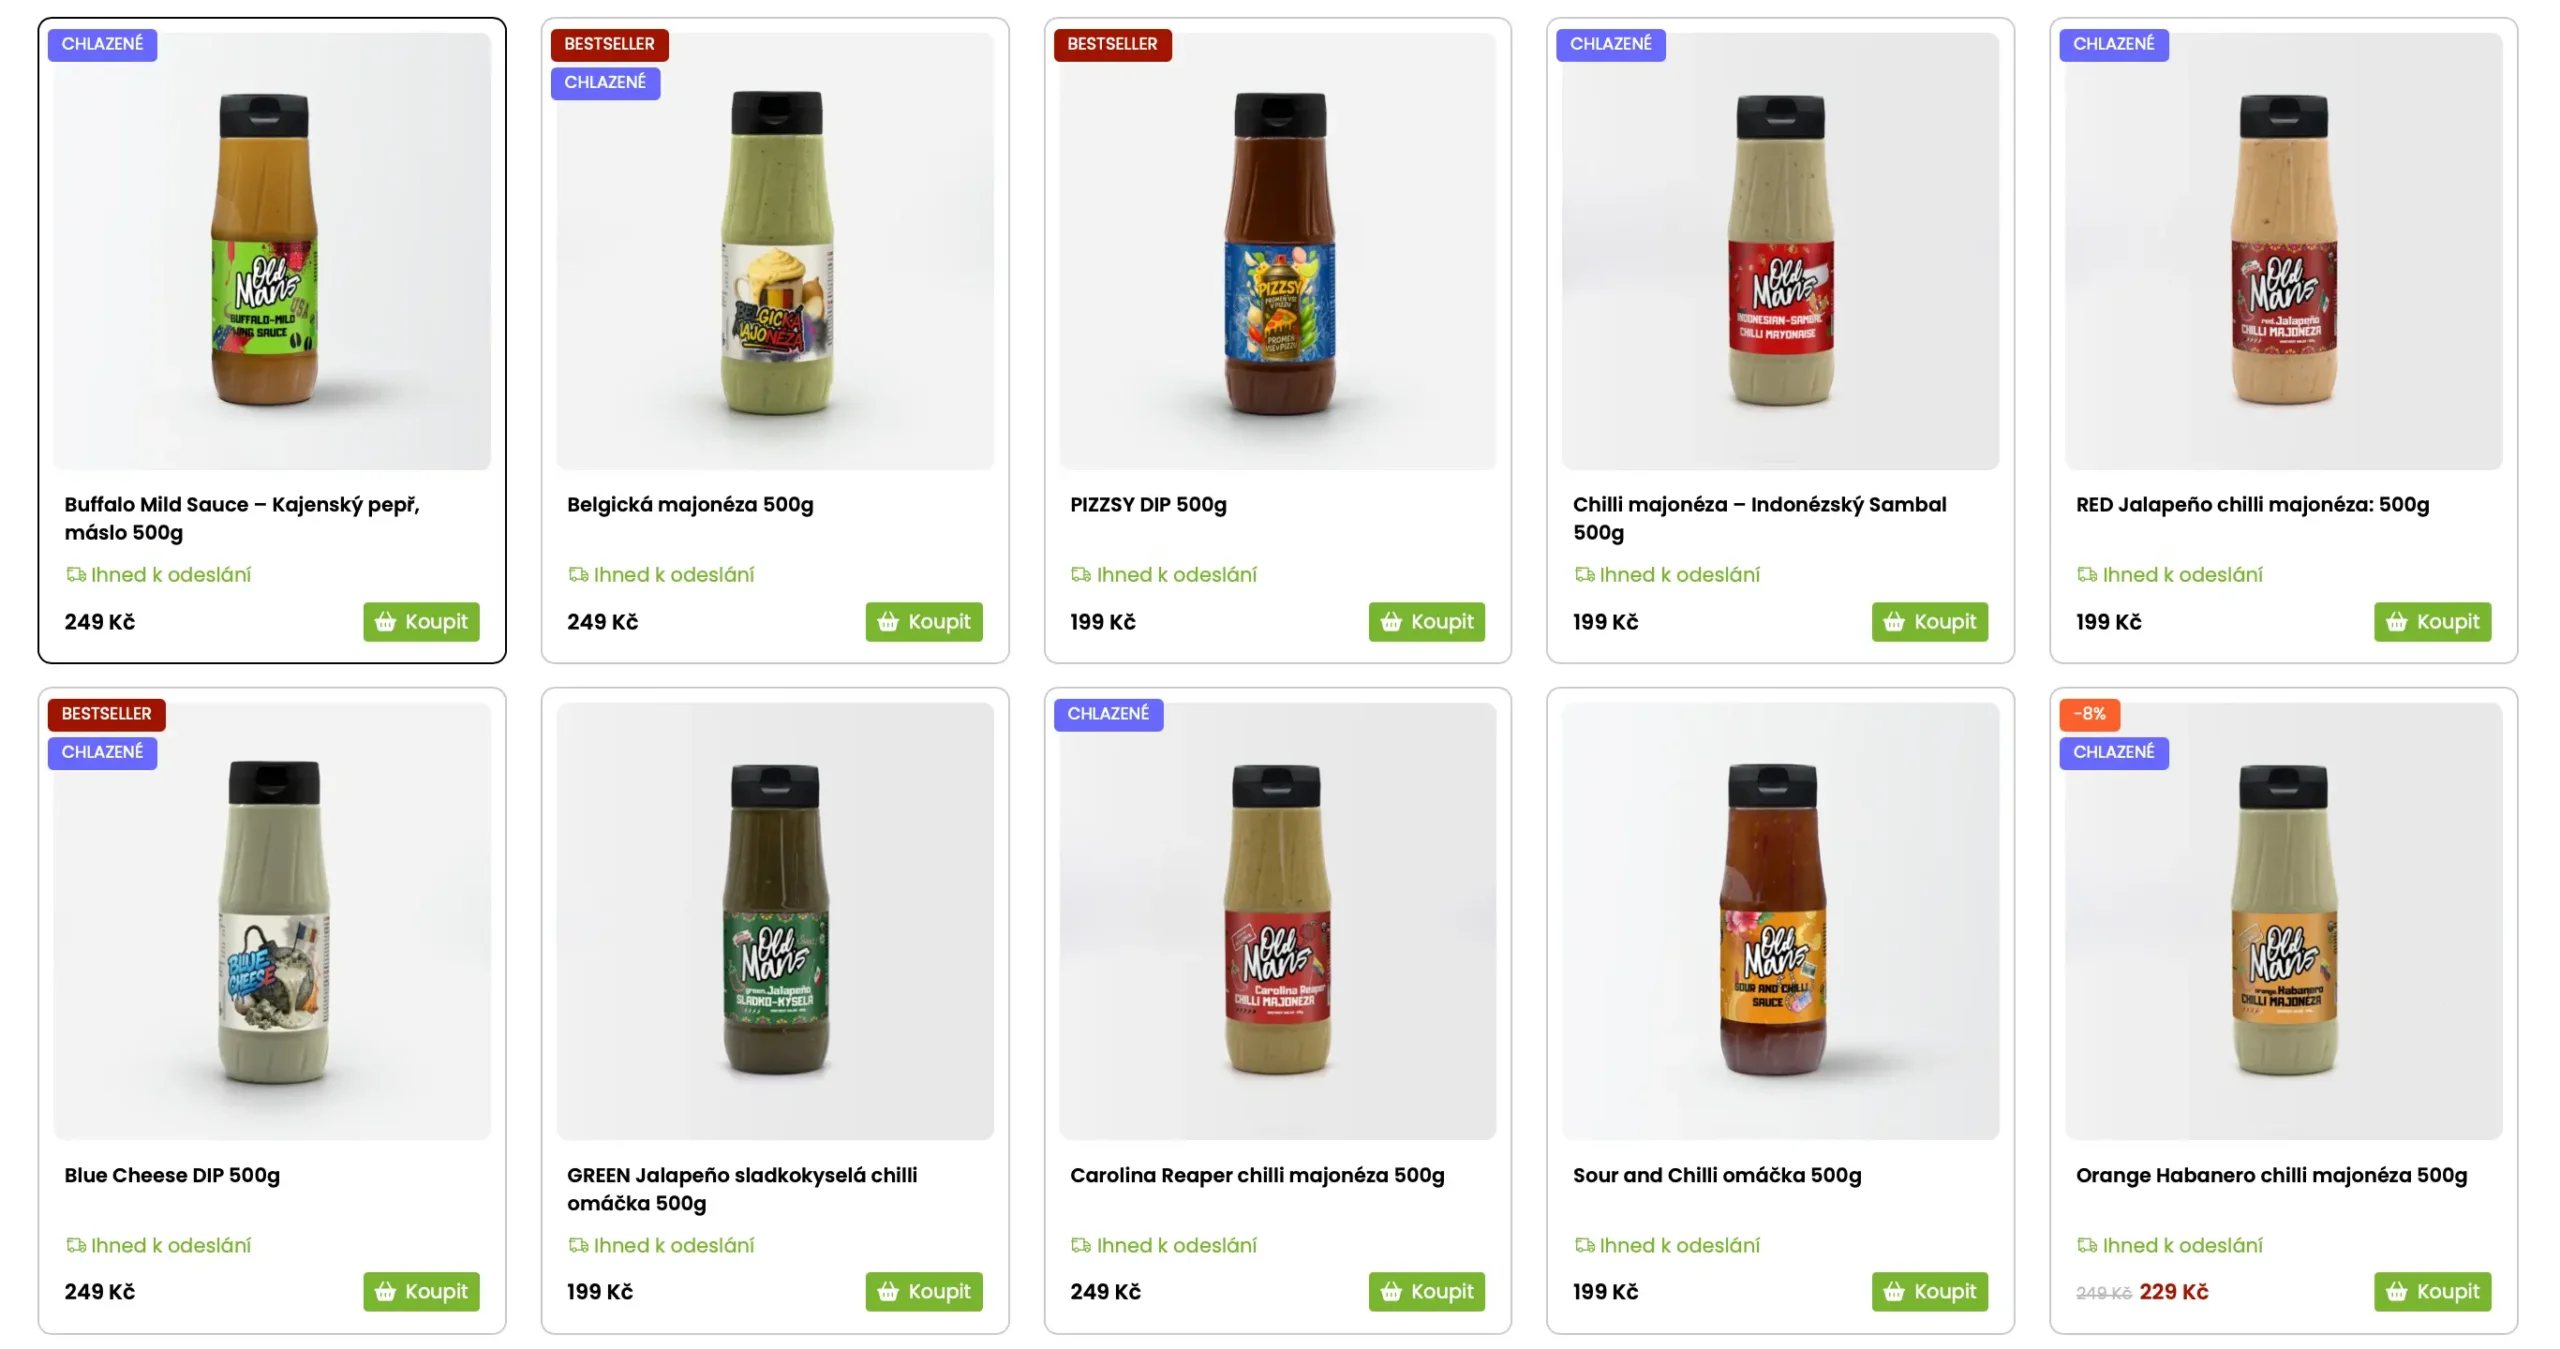
Task: Click the Blue Cheese DIP bottle image
Action: 273,922
